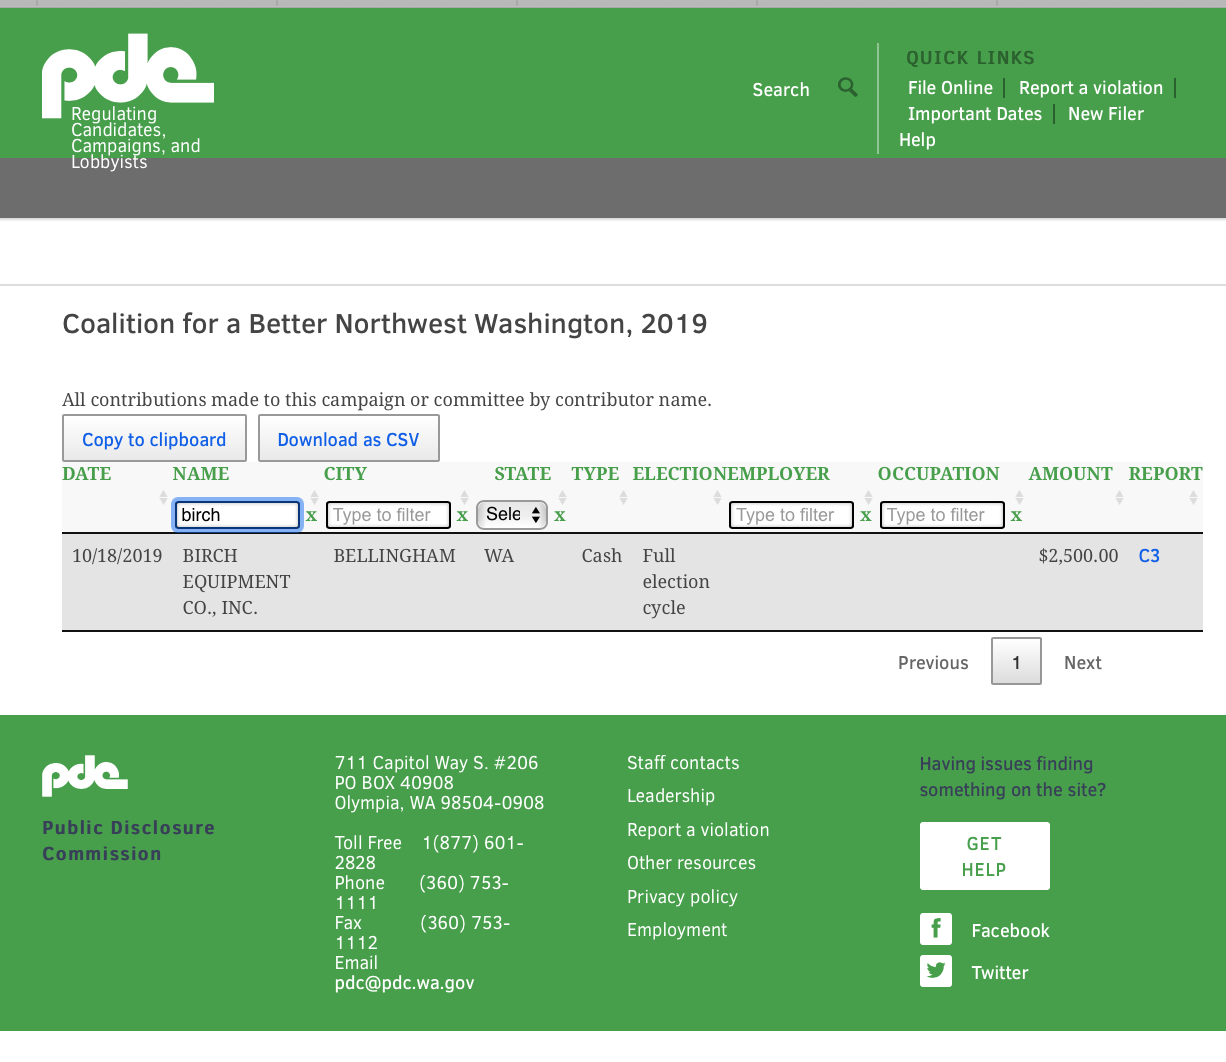Open File Online quick link
1226x1062 pixels.
(950, 88)
